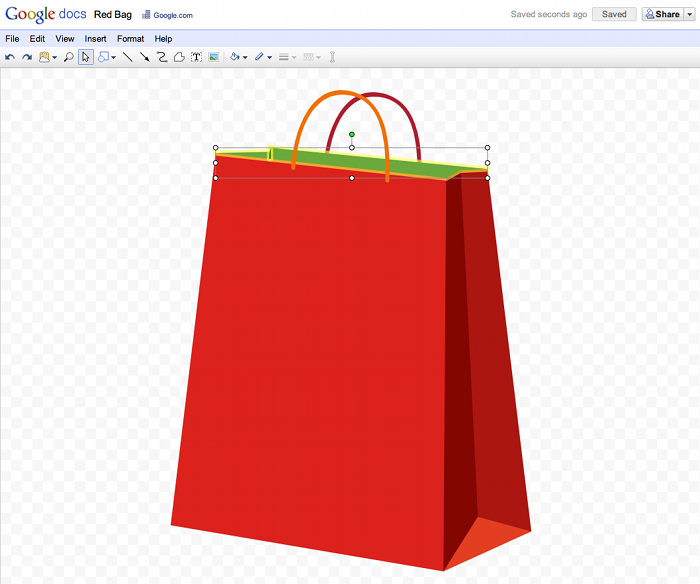Click the 'Saved seconds ago' status text

pos(549,14)
